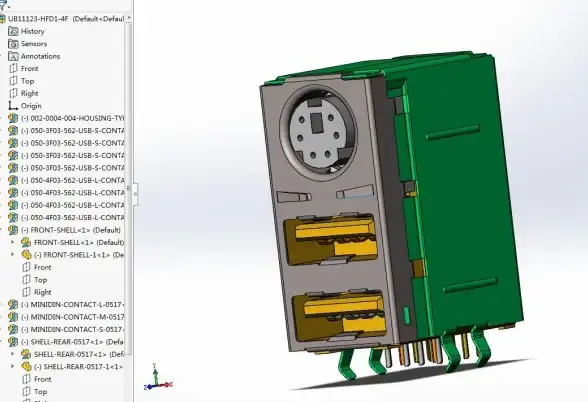
Task: Select the Origin label
Action: pos(31,106)
